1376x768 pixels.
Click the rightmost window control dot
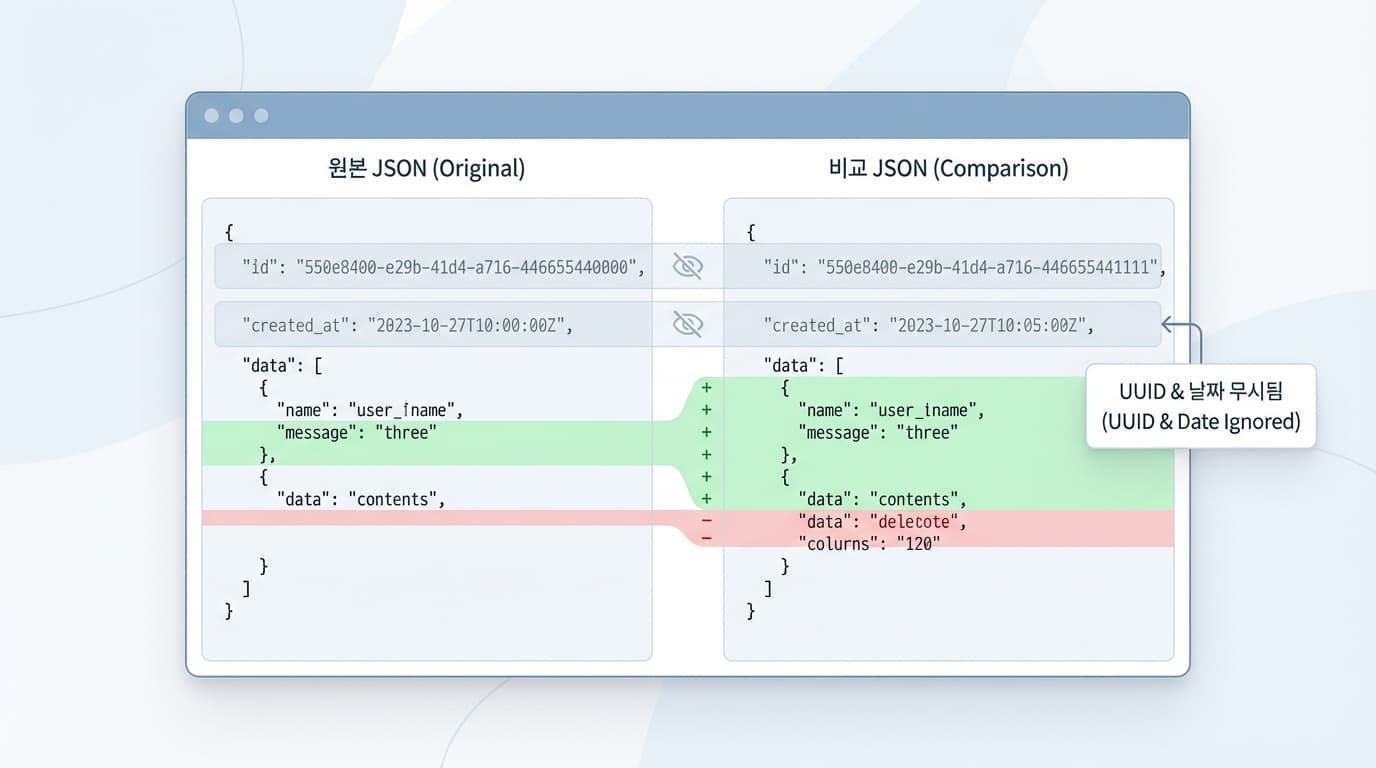[261, 116]
